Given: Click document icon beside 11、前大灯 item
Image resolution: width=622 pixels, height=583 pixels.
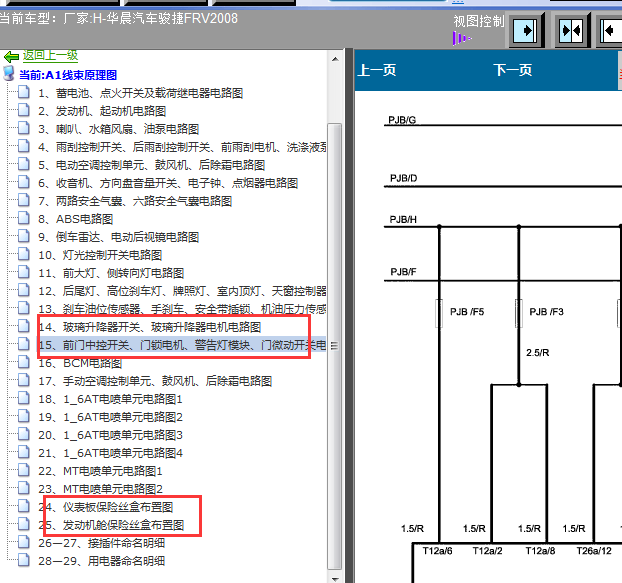Looking at the screenshot, I should pos(23,271).
